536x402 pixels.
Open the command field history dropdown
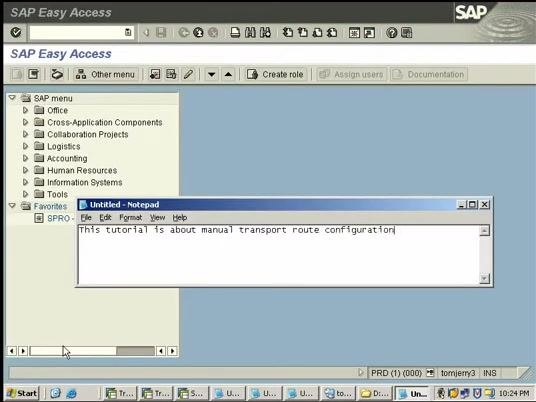coord(128,33)
